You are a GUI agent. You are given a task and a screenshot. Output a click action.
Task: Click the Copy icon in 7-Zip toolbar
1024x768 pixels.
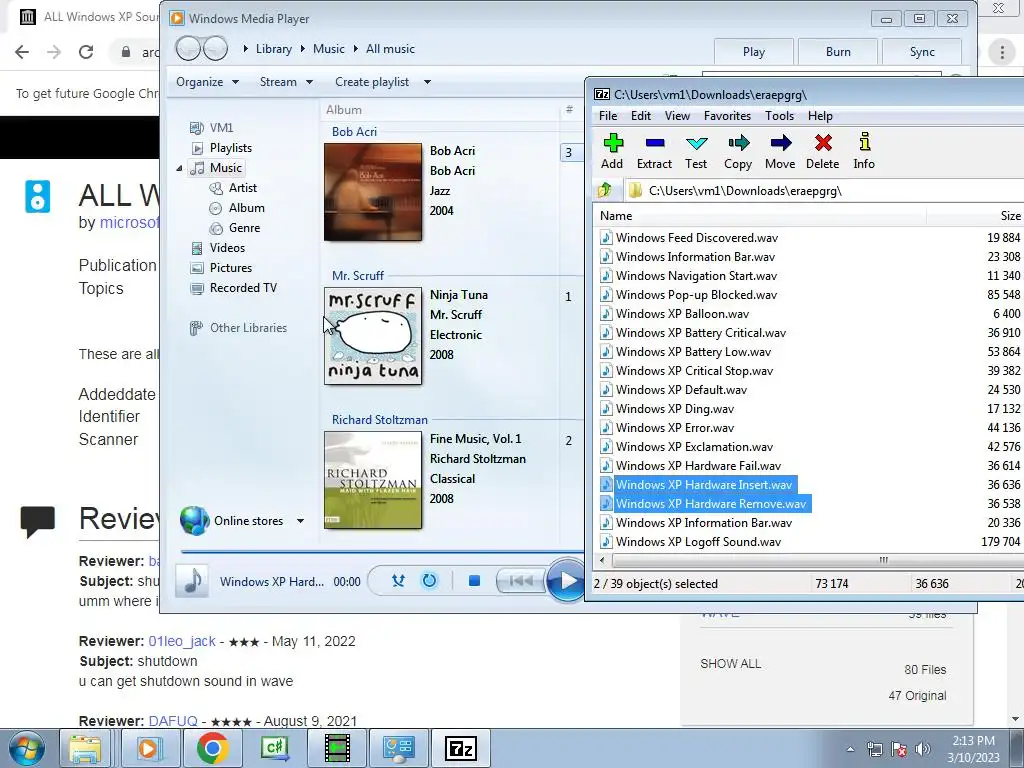tap(738, 143)
